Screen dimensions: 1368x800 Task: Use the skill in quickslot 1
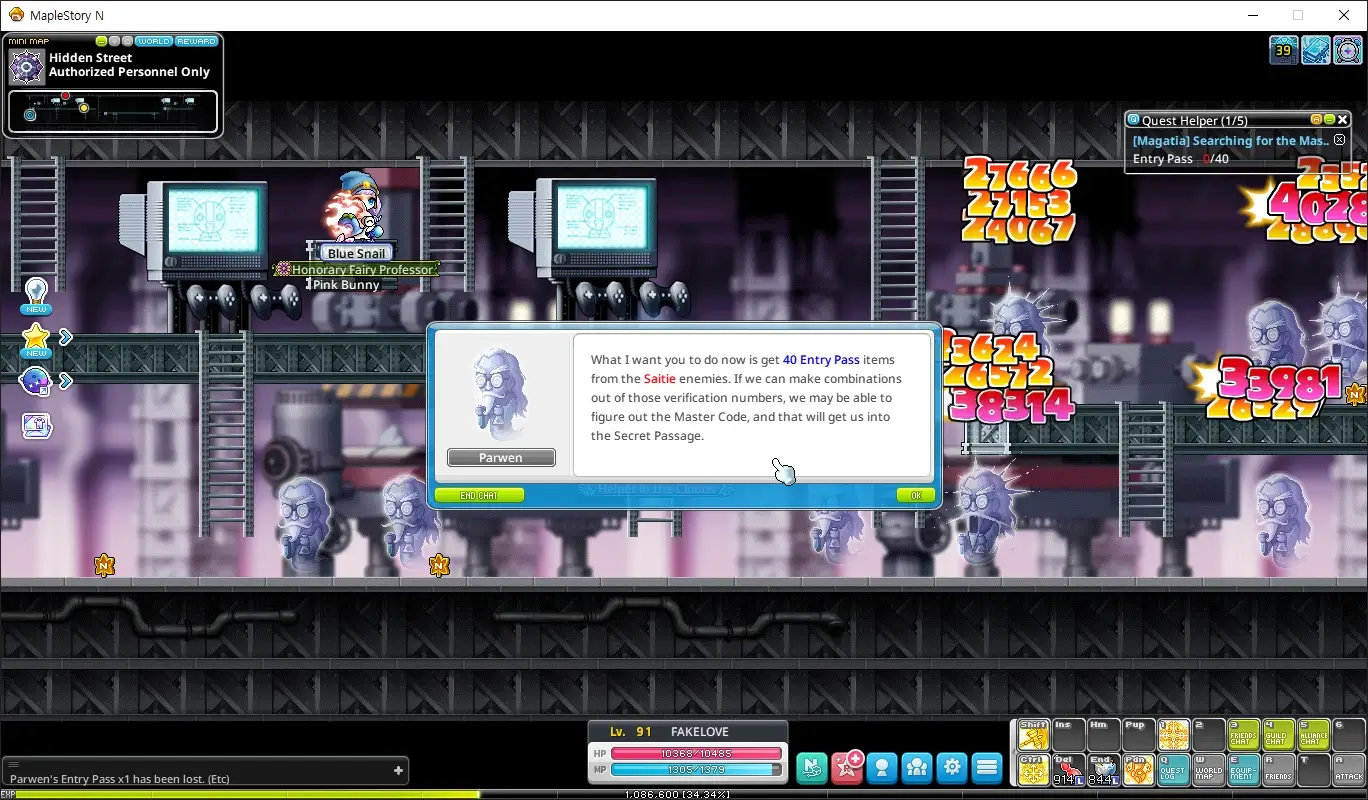(x=1174, y=735)
